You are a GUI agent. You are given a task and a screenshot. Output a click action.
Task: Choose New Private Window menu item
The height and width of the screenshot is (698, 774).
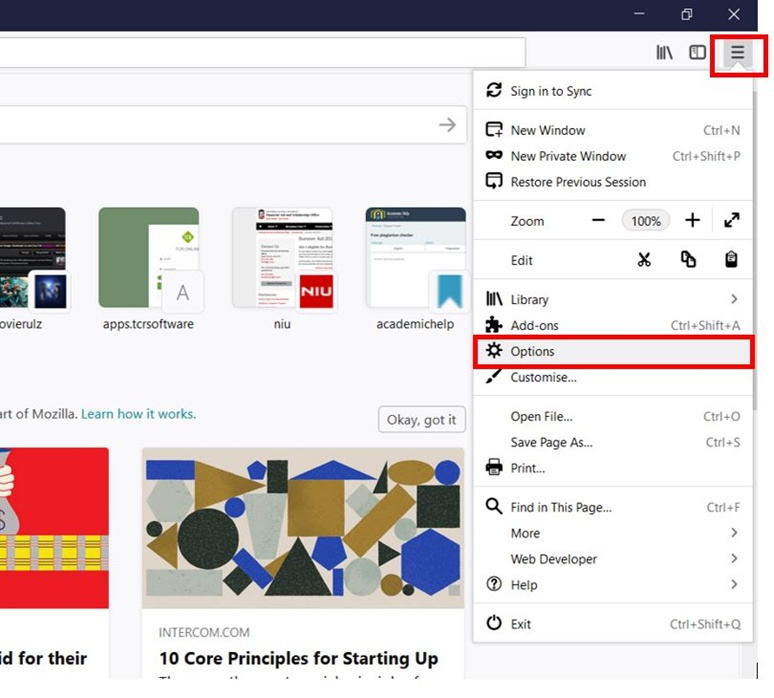point(568,156)
